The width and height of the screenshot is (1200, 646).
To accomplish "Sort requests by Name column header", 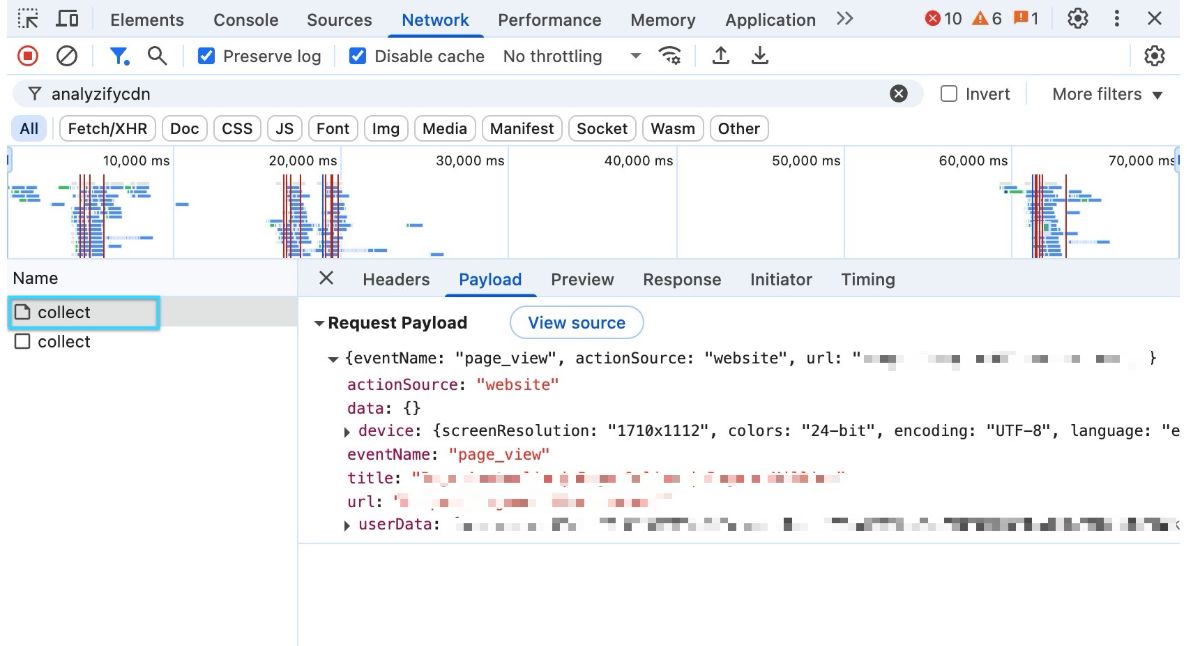I will 152,279.
